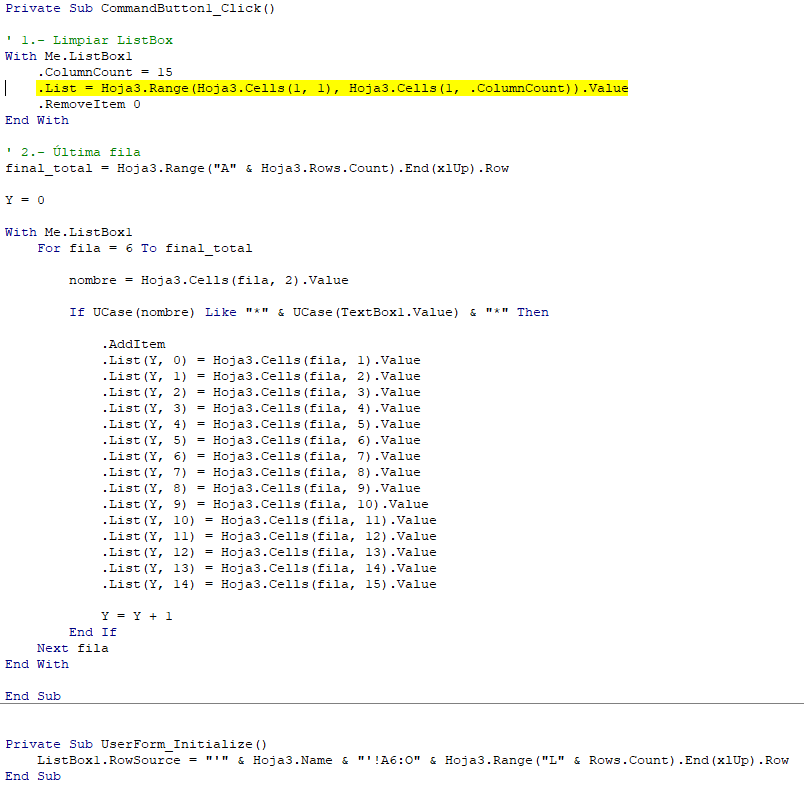Click the '.RemoveItem 0' line
Viewport: 804px width, 788px height.
pos(89,104)
